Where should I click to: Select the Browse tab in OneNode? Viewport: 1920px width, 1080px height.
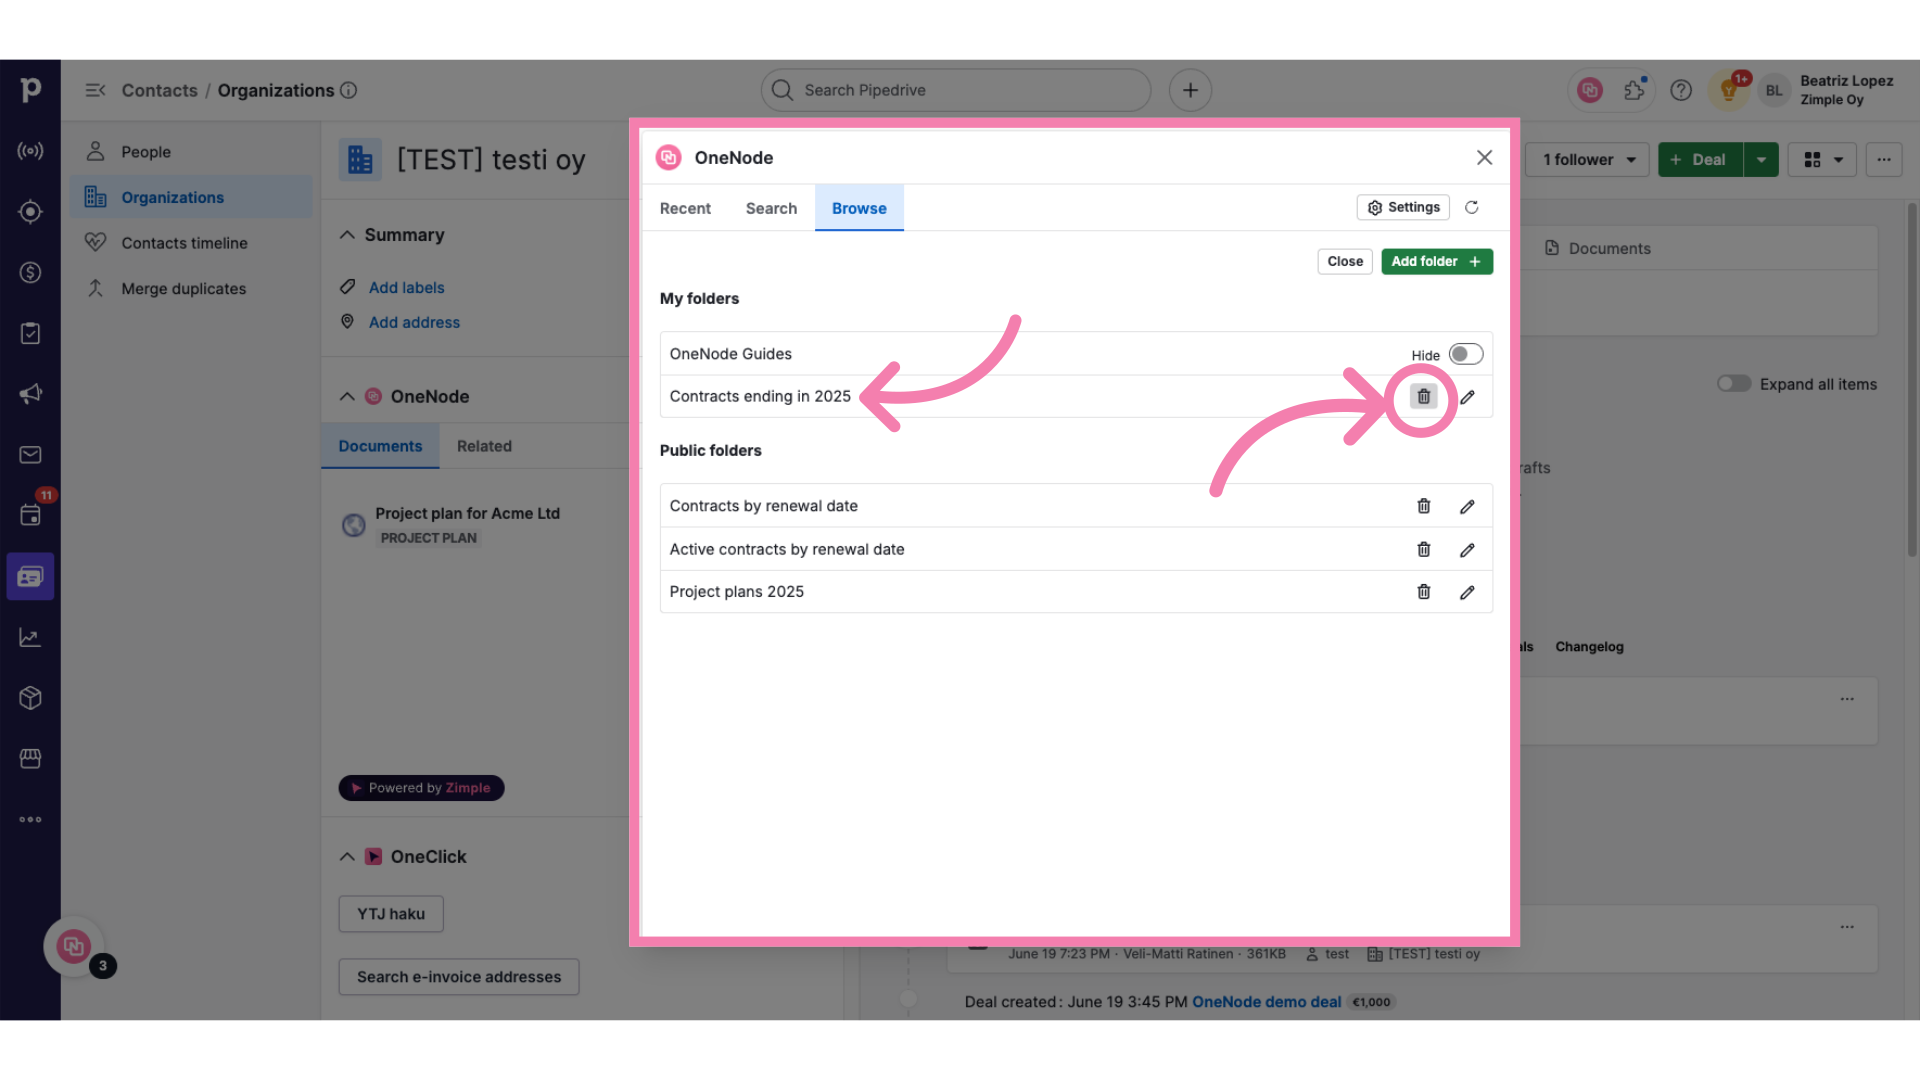coord(858,208)
